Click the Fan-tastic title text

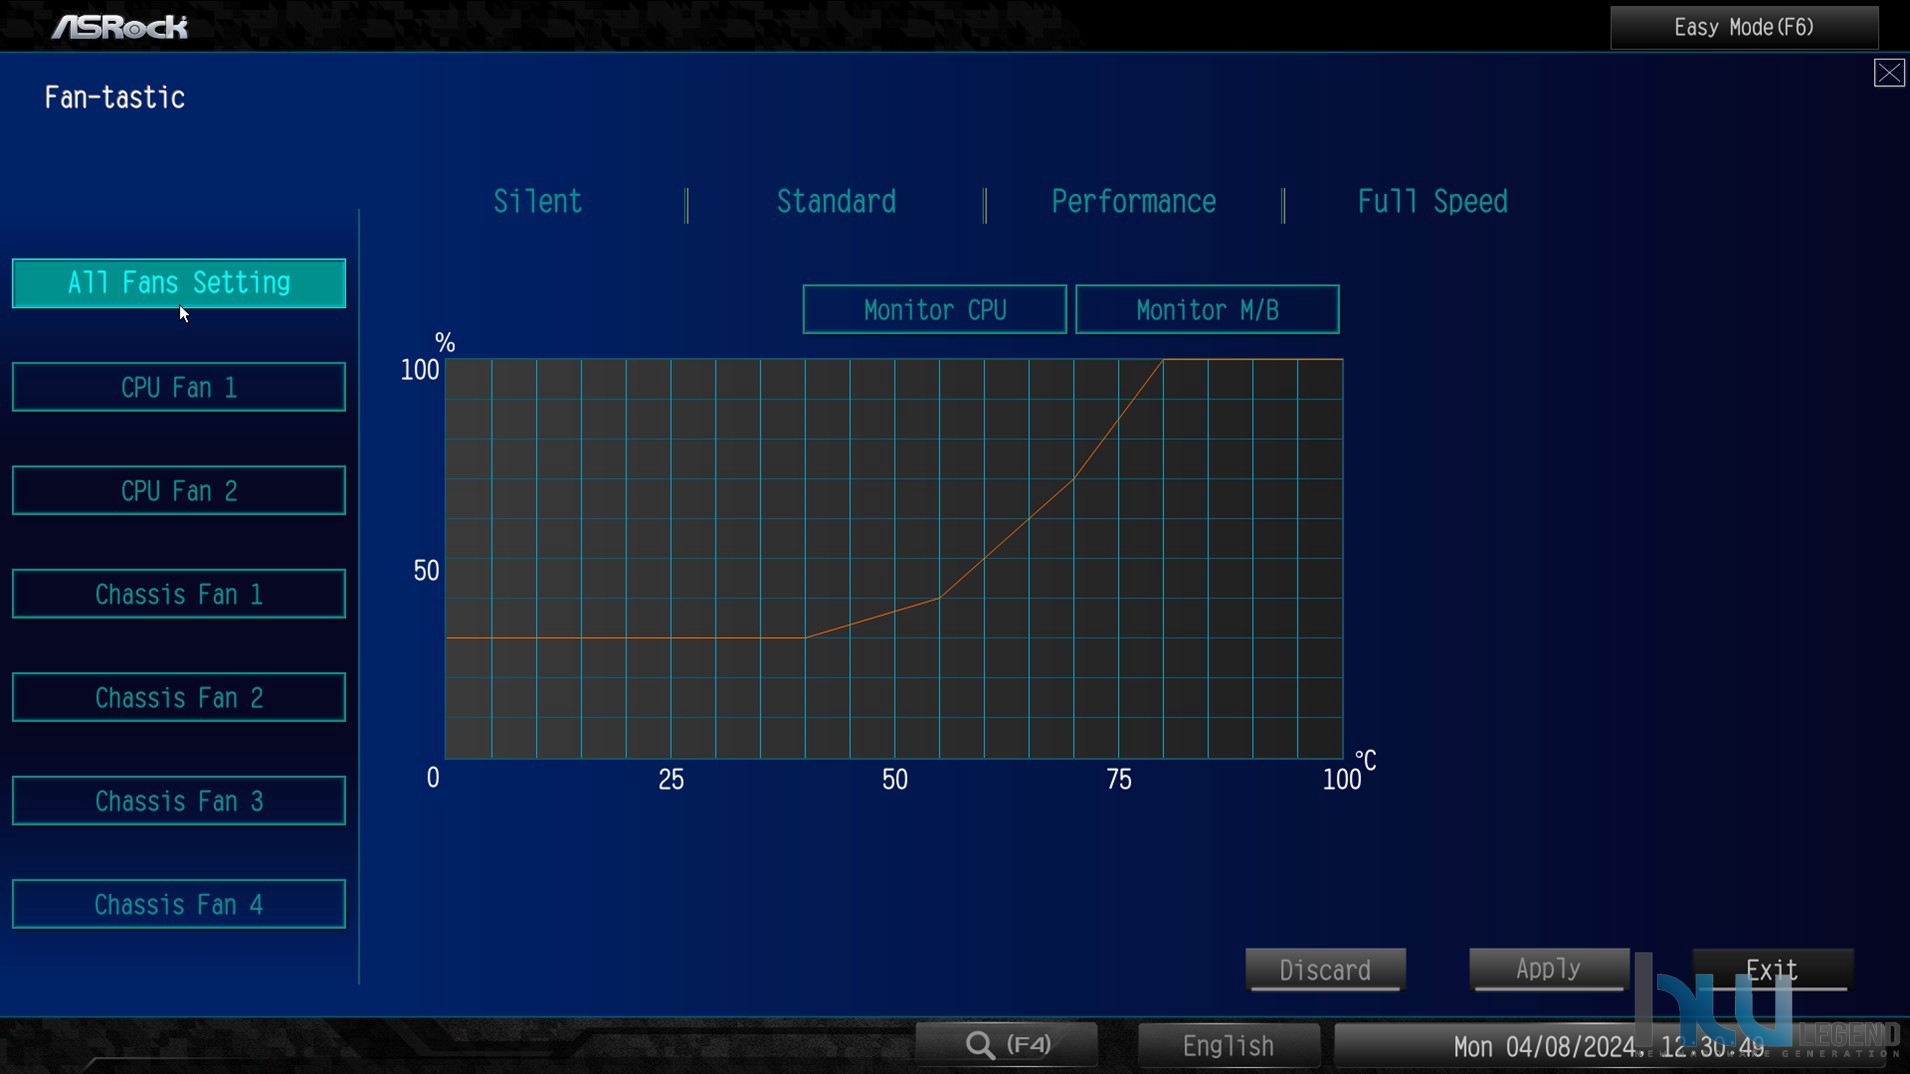click(115, 98)
